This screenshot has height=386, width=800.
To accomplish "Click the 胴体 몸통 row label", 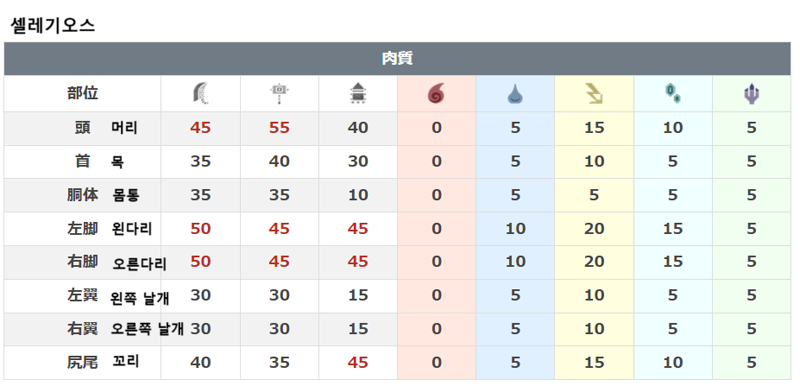I will tap(103, 195).
